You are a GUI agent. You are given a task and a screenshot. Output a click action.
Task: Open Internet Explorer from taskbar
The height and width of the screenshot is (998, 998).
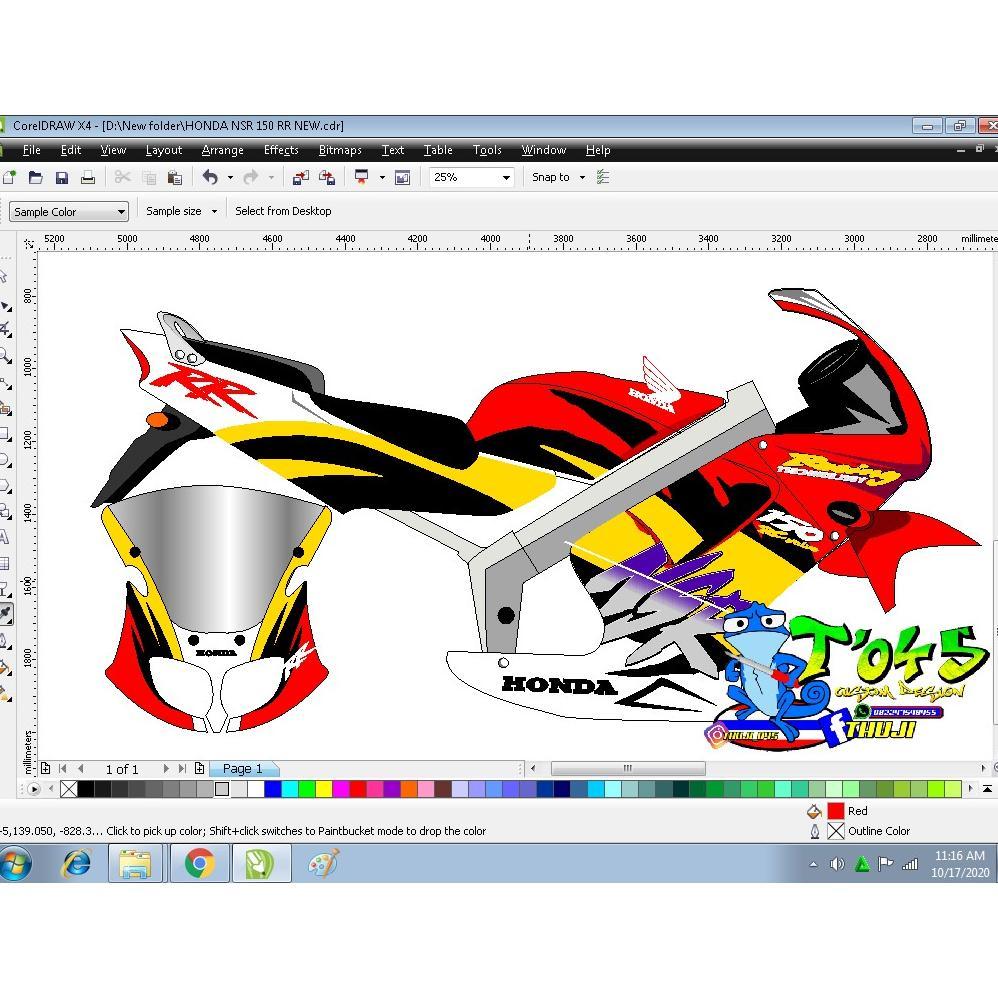coord(76,864)
